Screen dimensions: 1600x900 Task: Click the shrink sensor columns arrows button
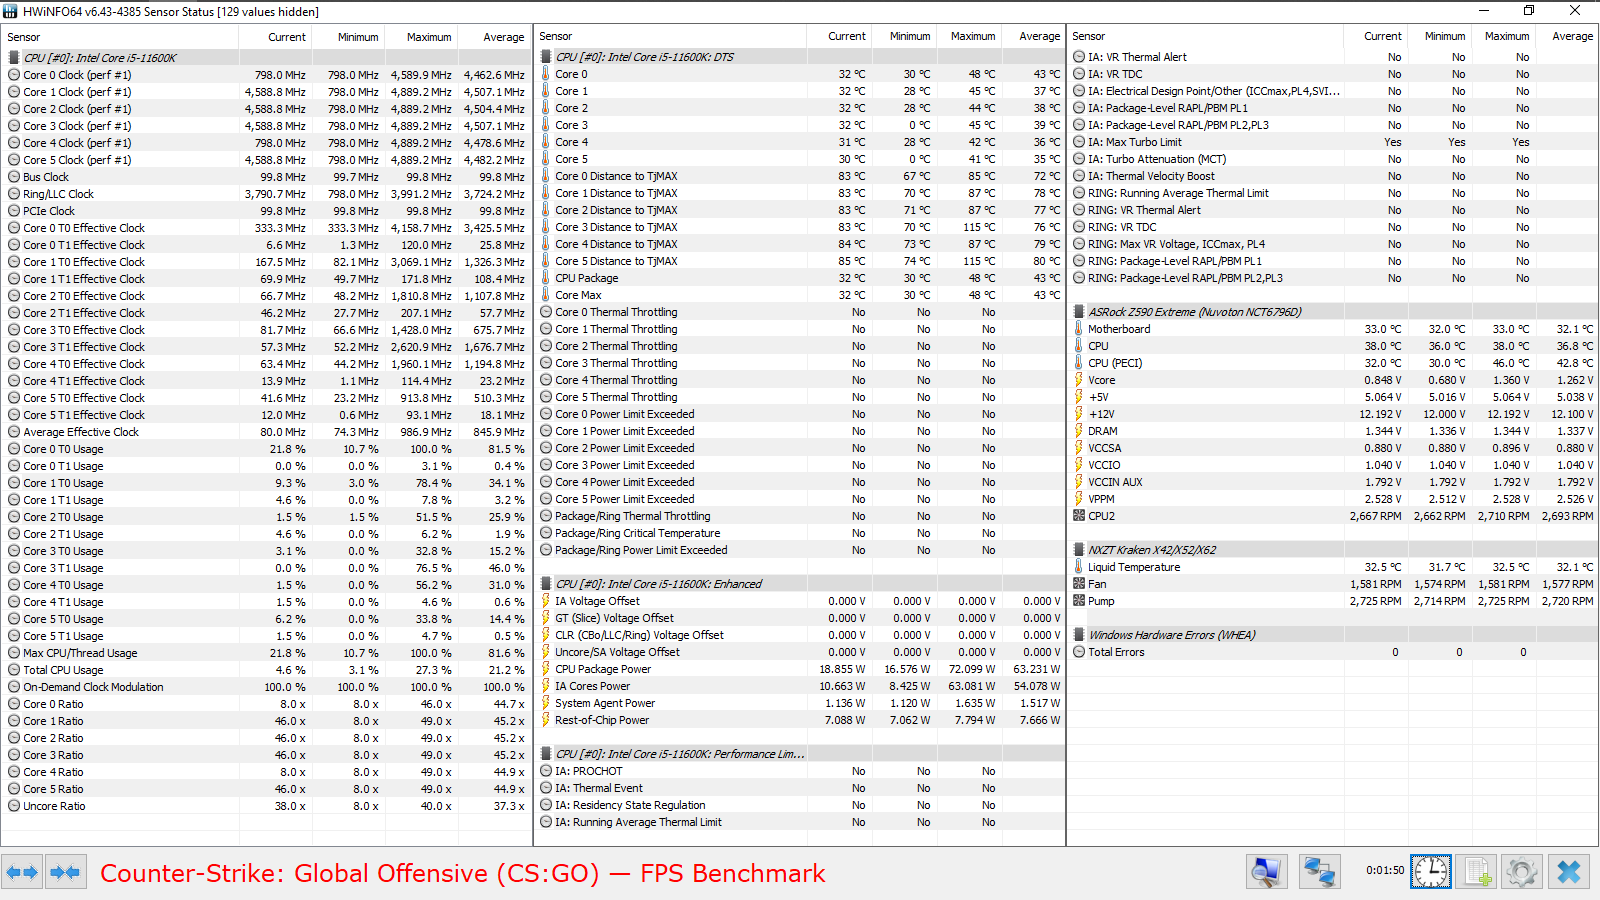[x=65, y=872]
